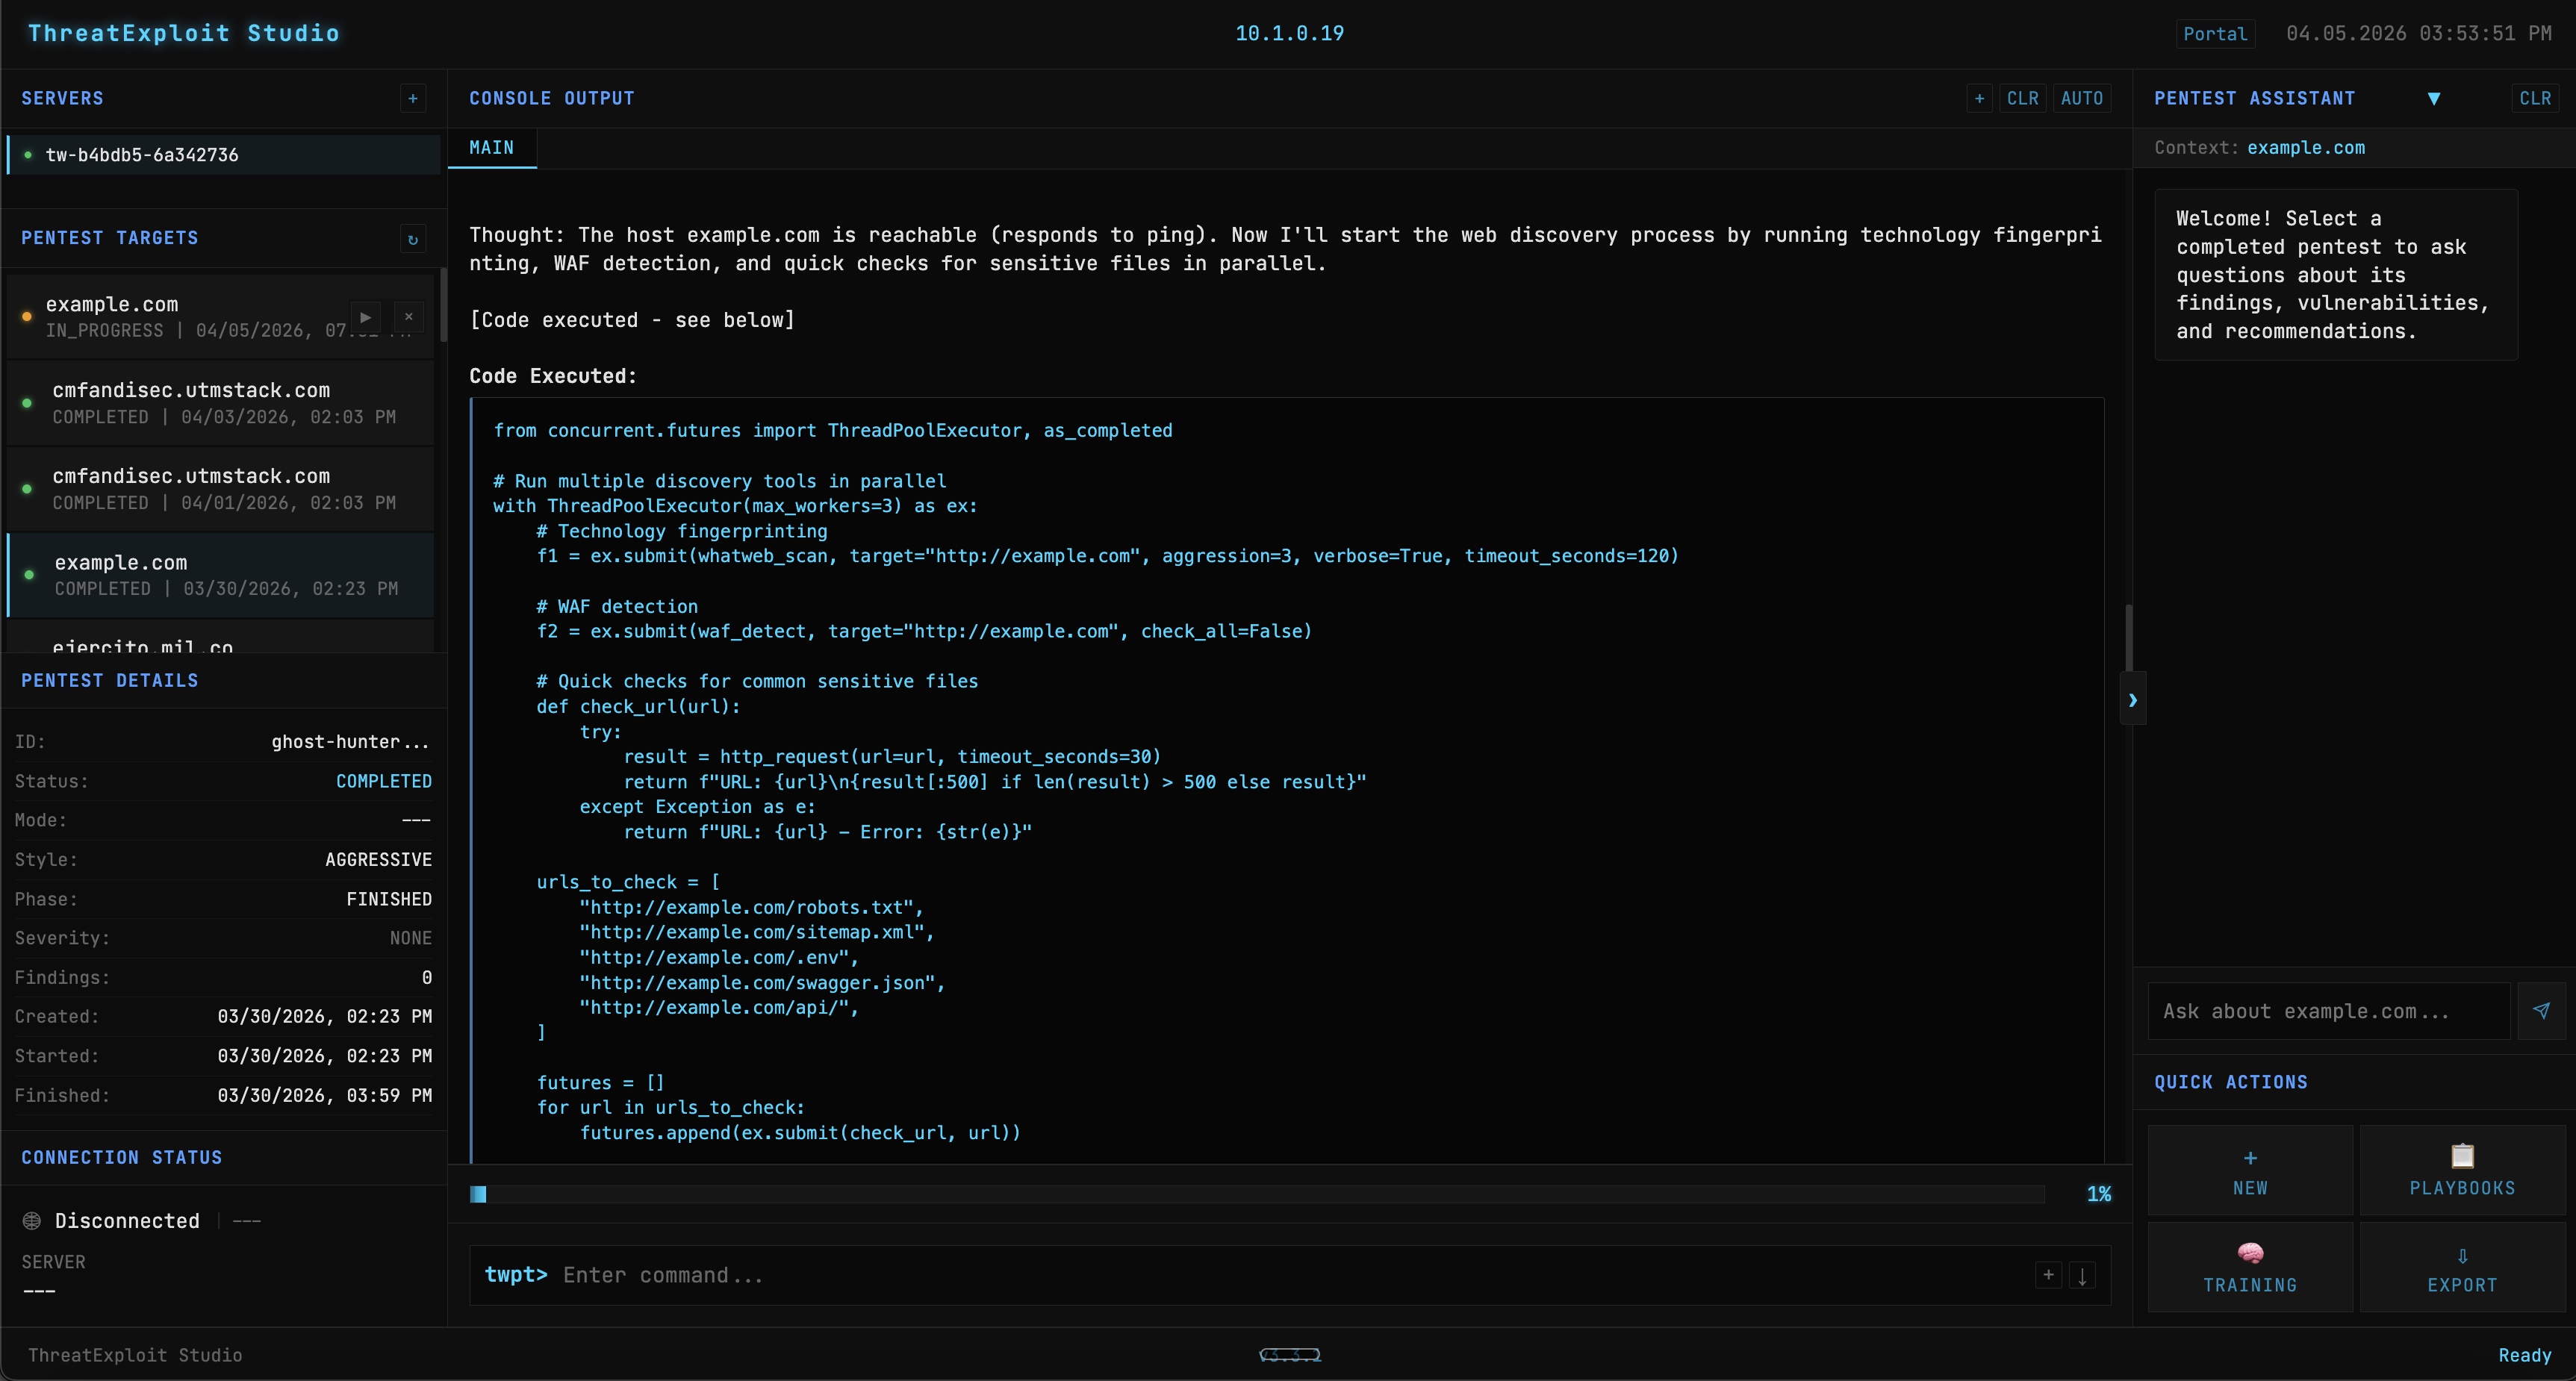Send the assistant question with paper plane icon
This screenshot has width=2576, height=1381.
tap(2541, 1011)
